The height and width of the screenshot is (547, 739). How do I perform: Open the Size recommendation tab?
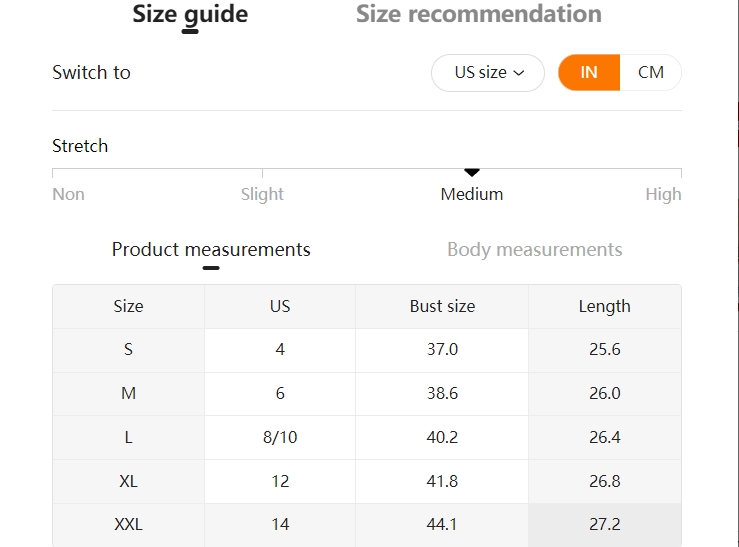tap(478, 14)
